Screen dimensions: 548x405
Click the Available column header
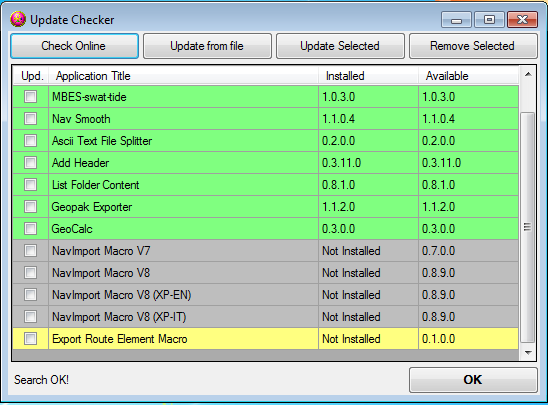[x=468, y=76]
